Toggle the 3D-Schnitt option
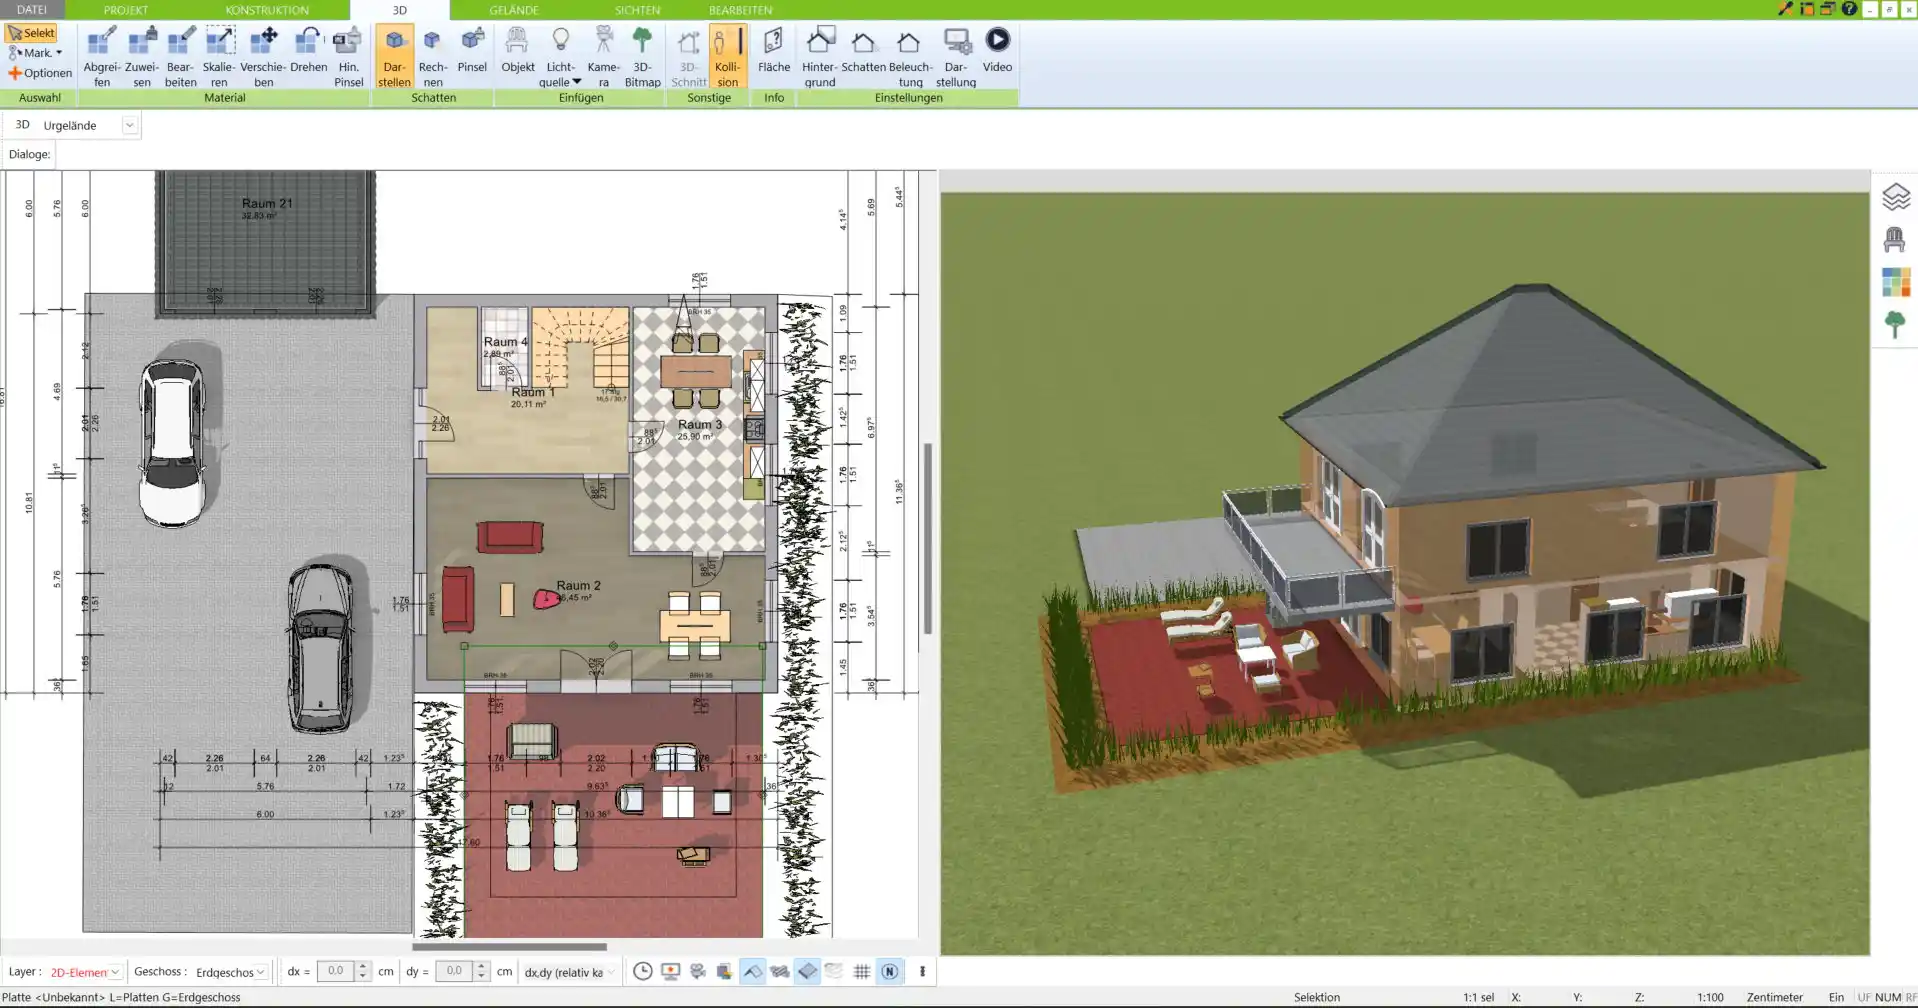This screenshot has width=1918, height=1008. (688, 57)
